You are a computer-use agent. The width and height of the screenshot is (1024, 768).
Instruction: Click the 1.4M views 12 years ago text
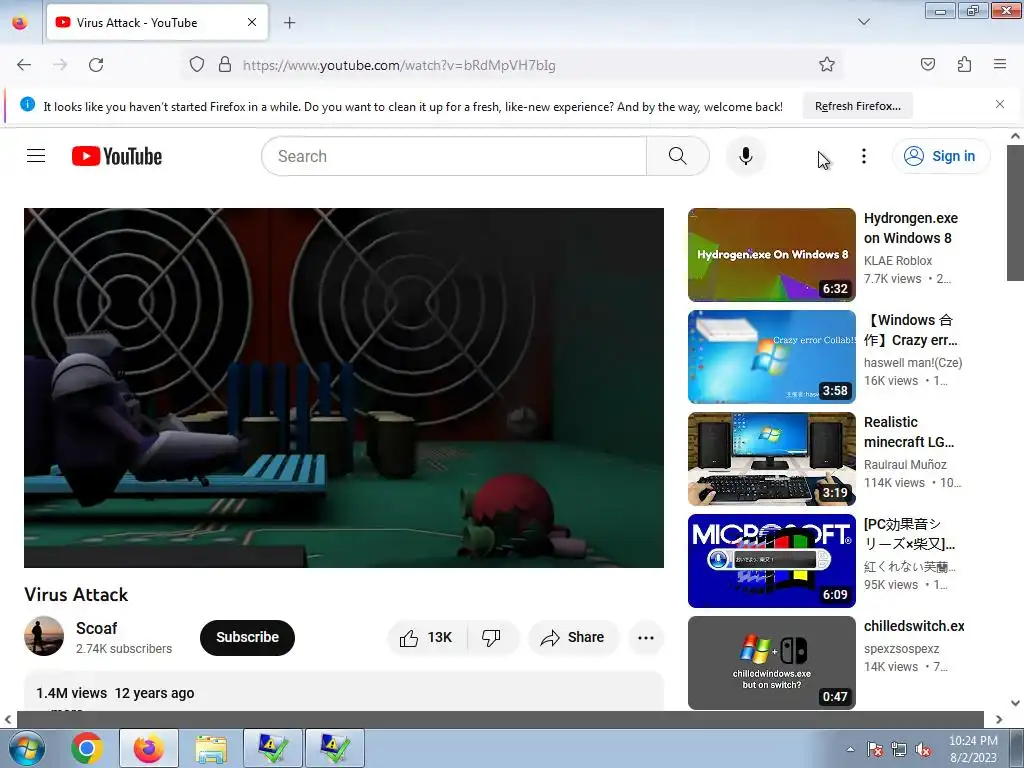pyautogui.click(x=115, y=693)
